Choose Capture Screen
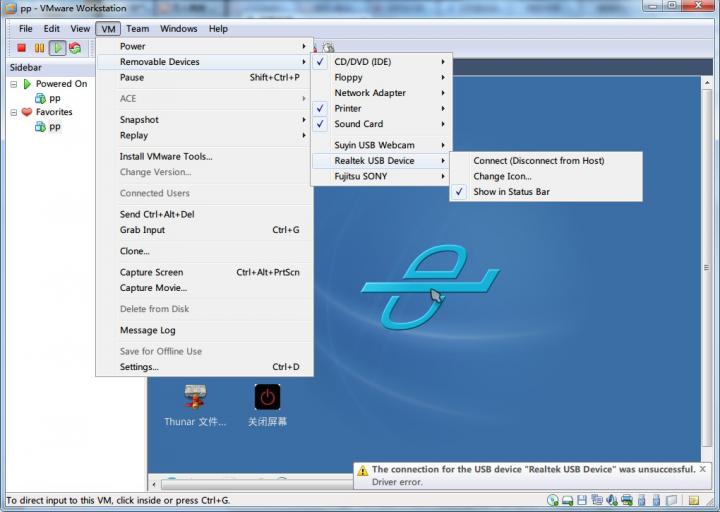This screenshot has width=720, height=512. pyautogui.click(x=205, y=272)
